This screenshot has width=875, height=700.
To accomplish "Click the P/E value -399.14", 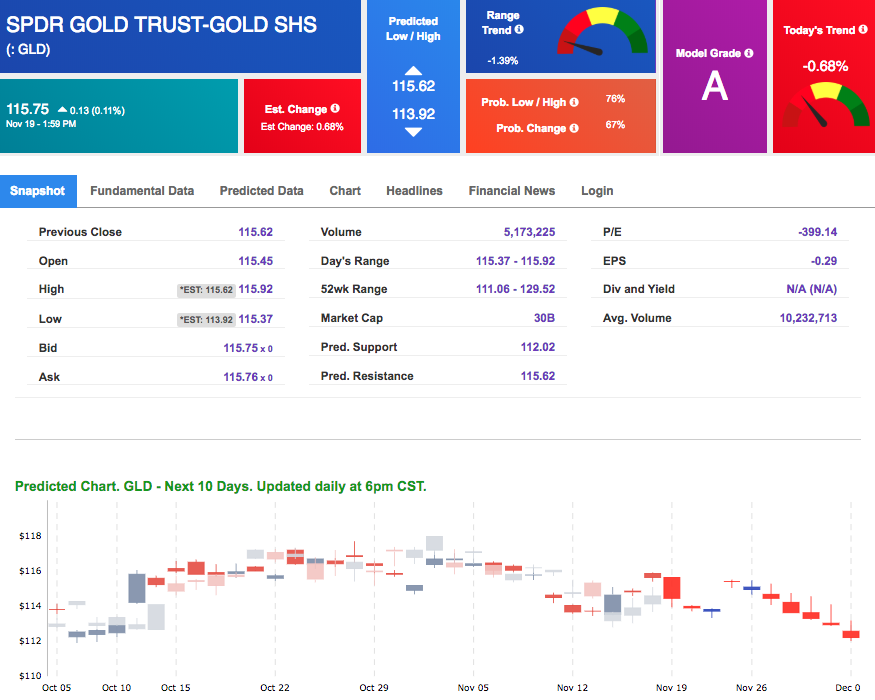I will click(818, 232).
